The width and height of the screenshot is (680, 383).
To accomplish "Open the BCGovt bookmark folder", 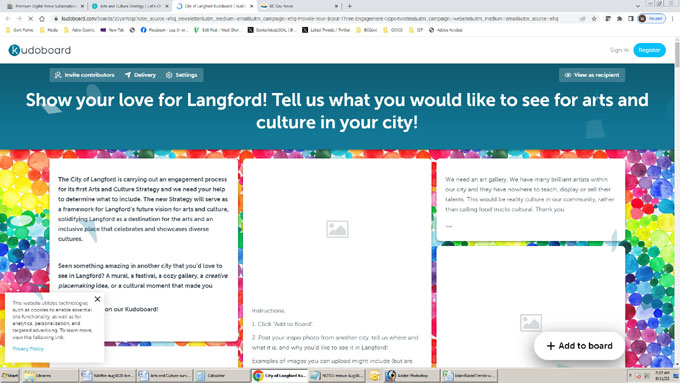I will point(367,30).
